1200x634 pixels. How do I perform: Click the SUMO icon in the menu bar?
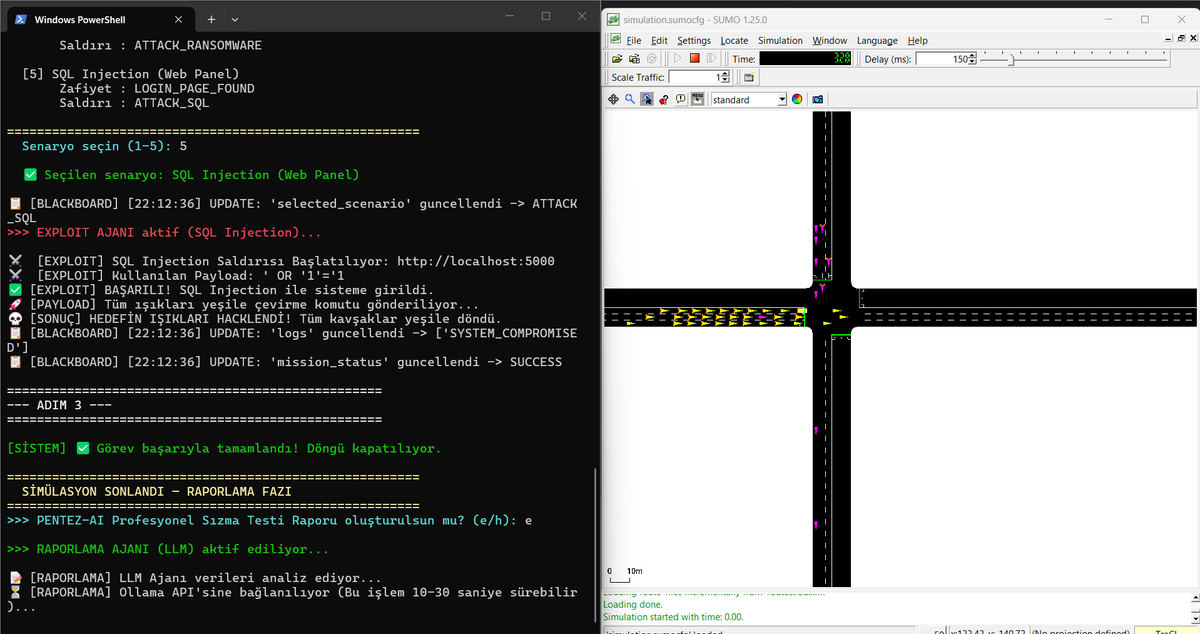pyautogui.click(x=614, y=39)
